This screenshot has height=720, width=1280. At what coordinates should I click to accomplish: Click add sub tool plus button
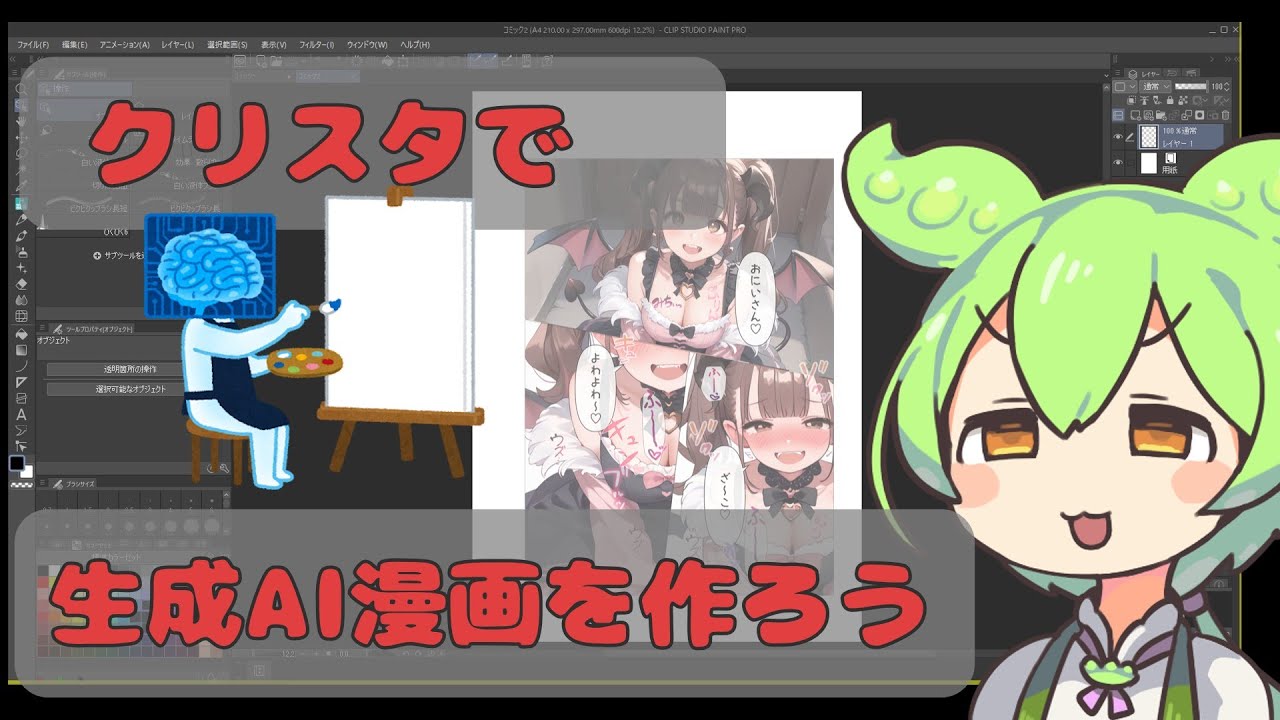(97, 255)
